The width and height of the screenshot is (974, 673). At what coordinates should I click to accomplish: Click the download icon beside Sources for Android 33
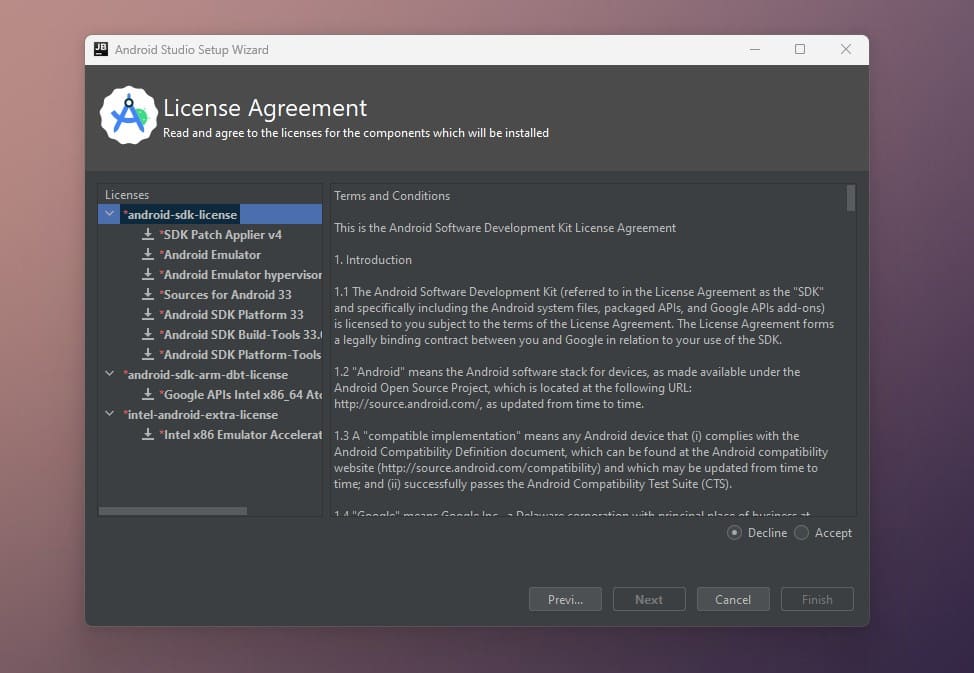click(x=148, y=294)
